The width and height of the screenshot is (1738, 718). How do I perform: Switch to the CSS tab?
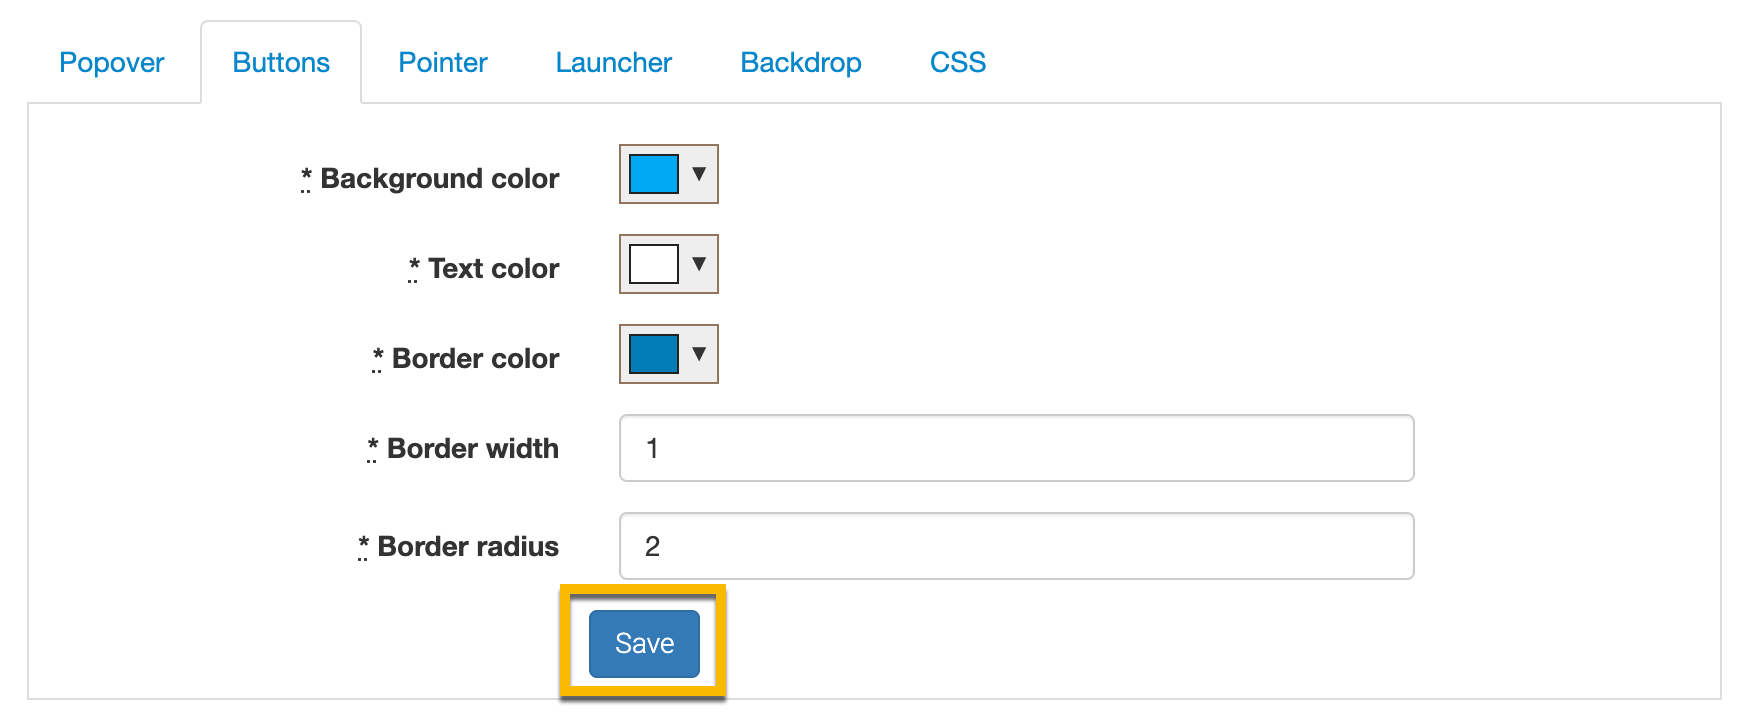click(957, 63)
